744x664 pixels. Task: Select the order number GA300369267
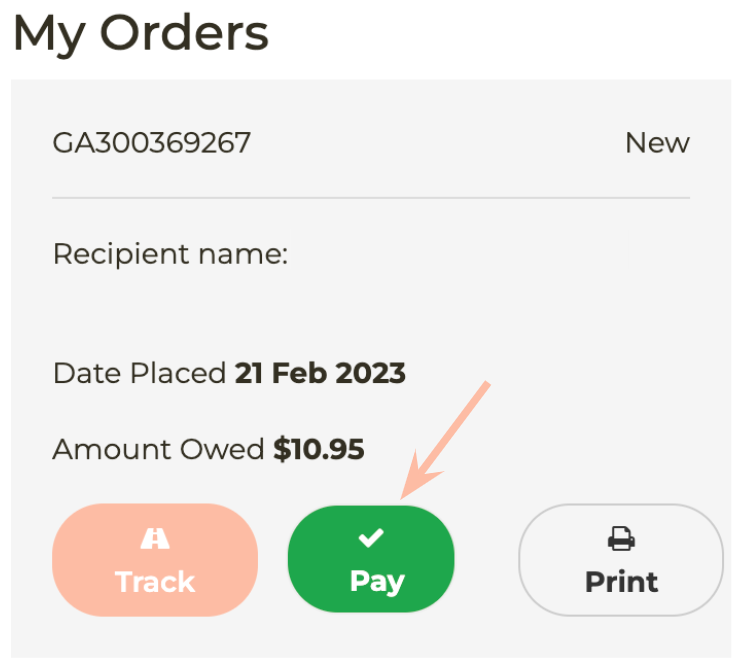point(151,142)
